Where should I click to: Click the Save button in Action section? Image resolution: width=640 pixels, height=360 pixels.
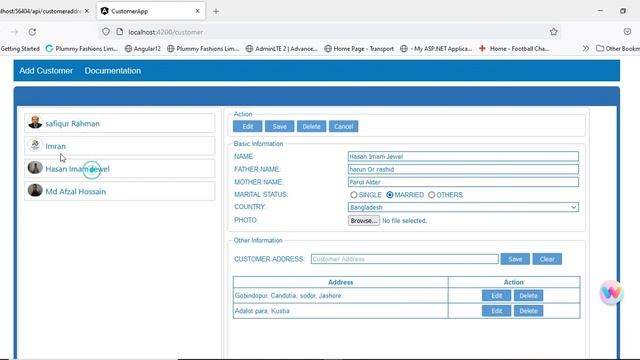[x=279, y=127]
